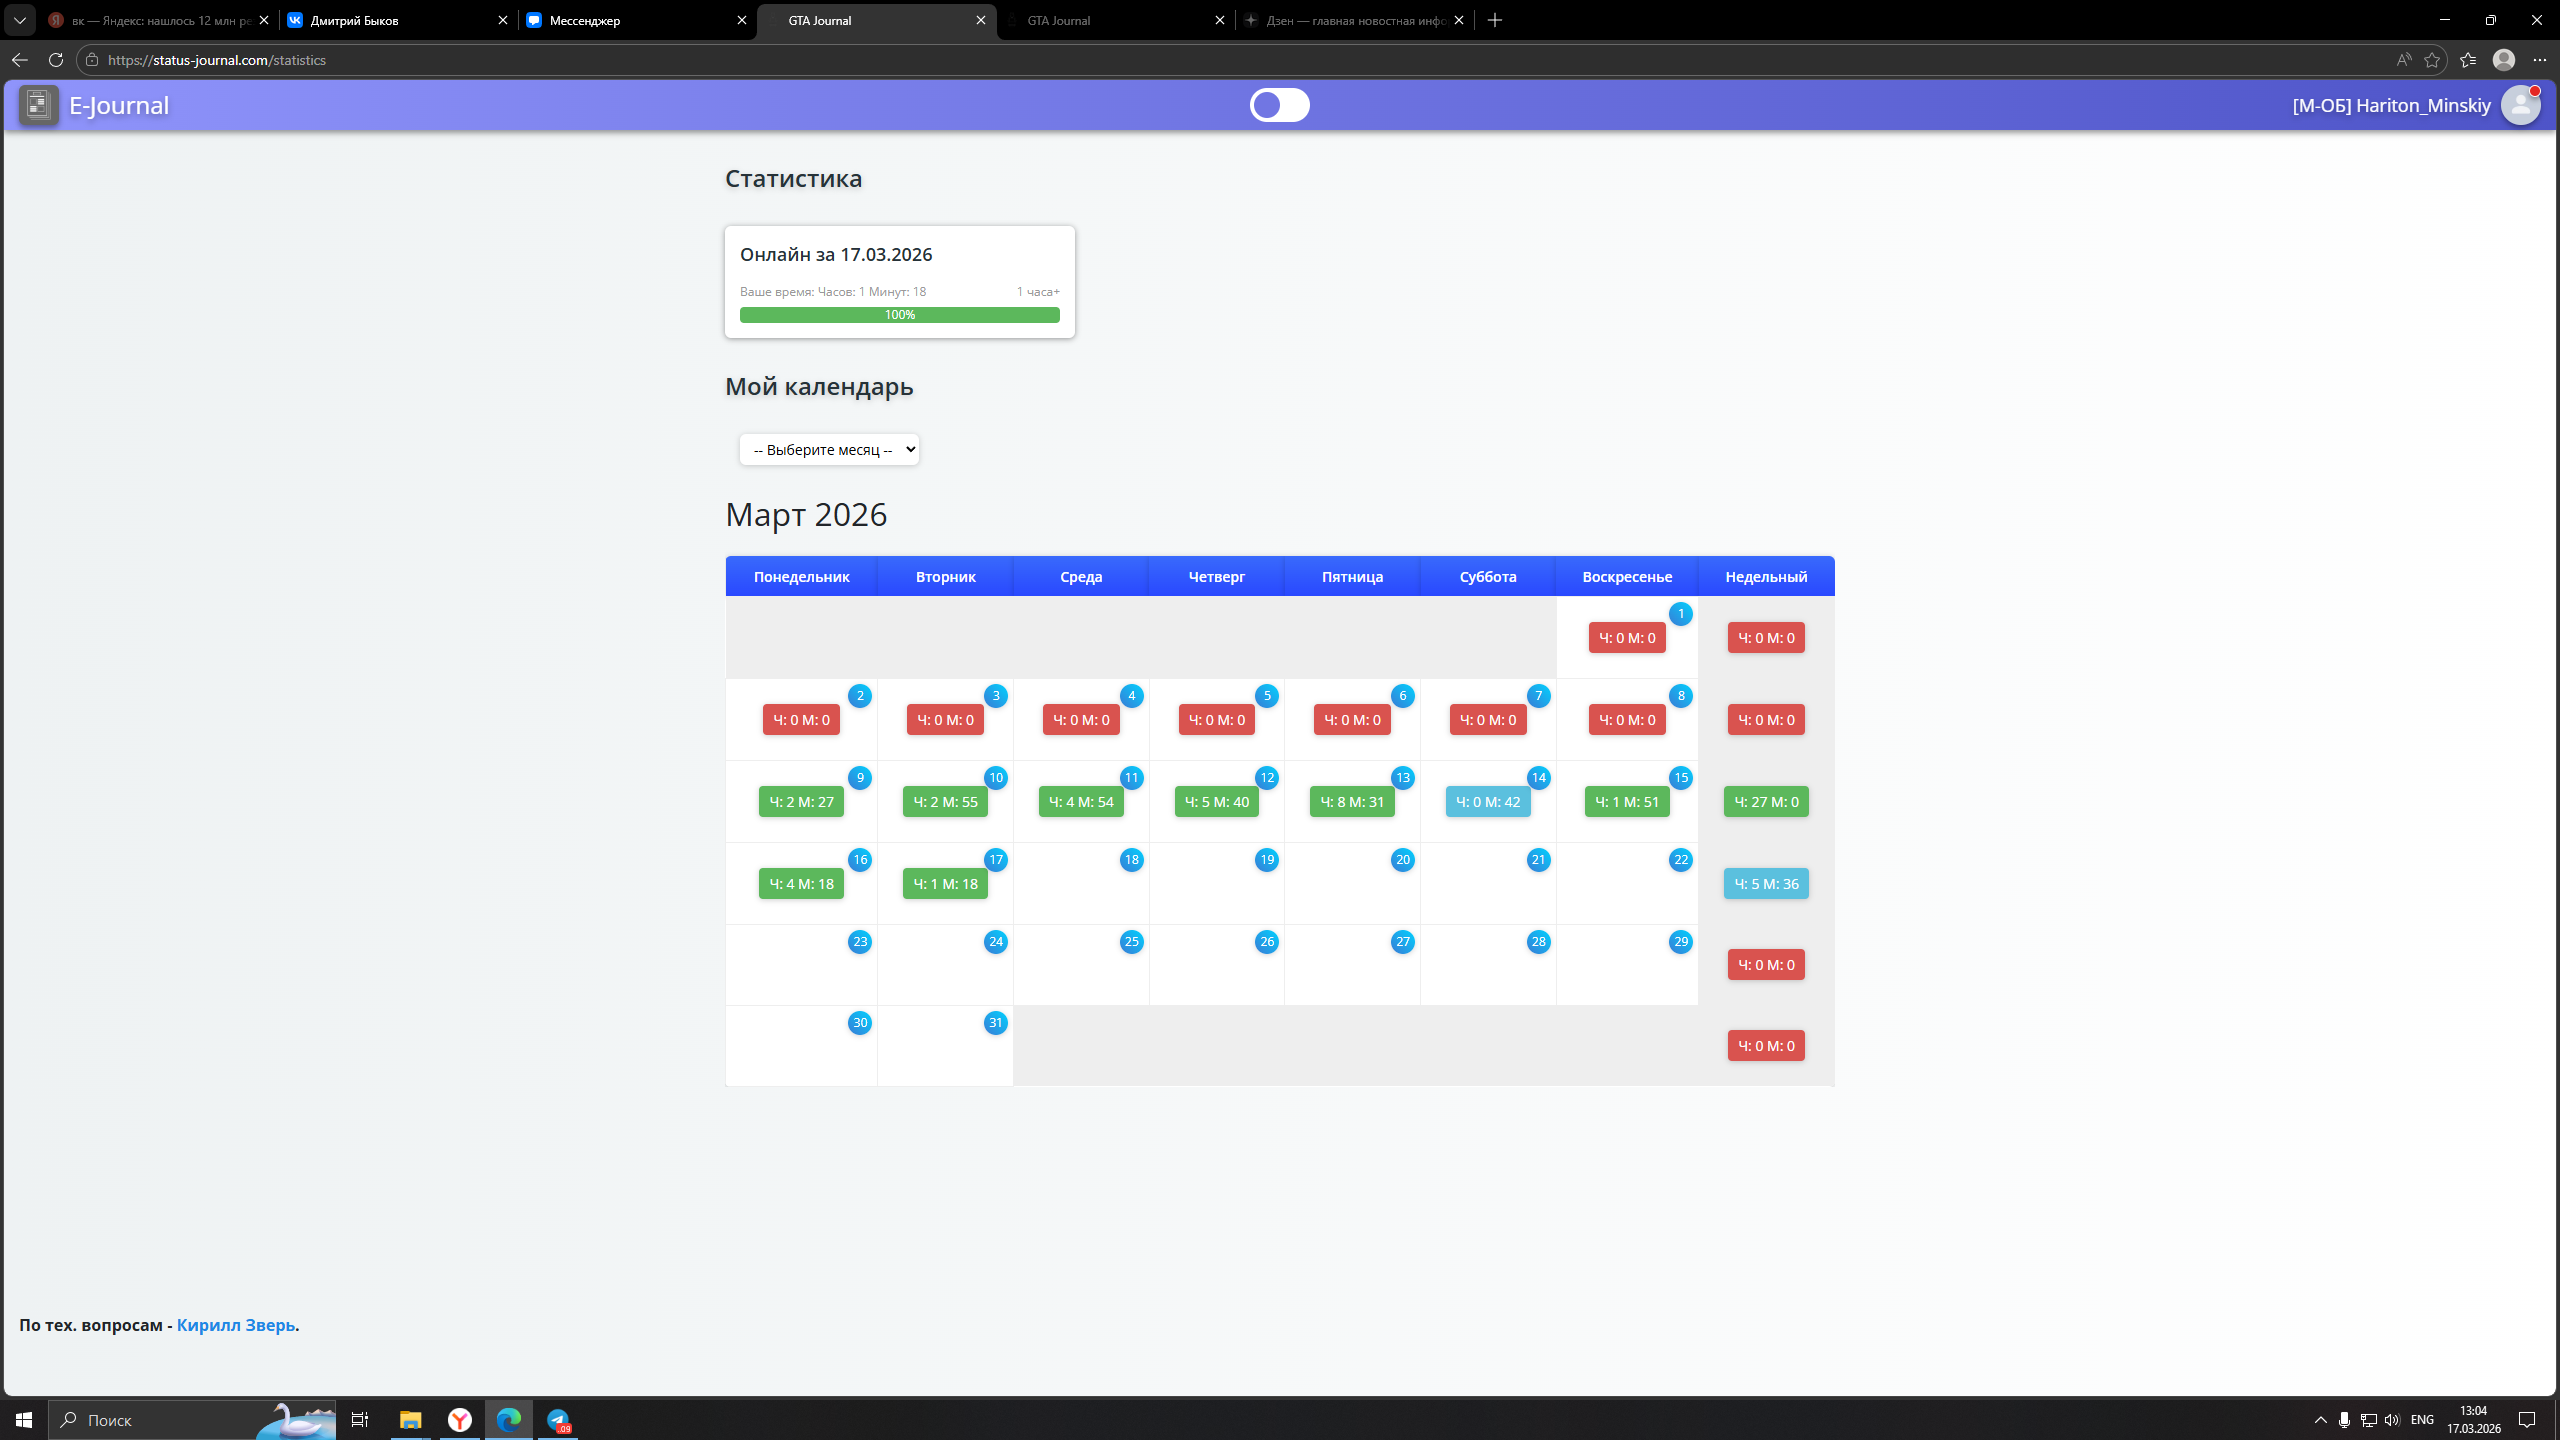Add this page to favorites (star icon)
Screen dimensions: 2560x1440
click(2432, 60)
